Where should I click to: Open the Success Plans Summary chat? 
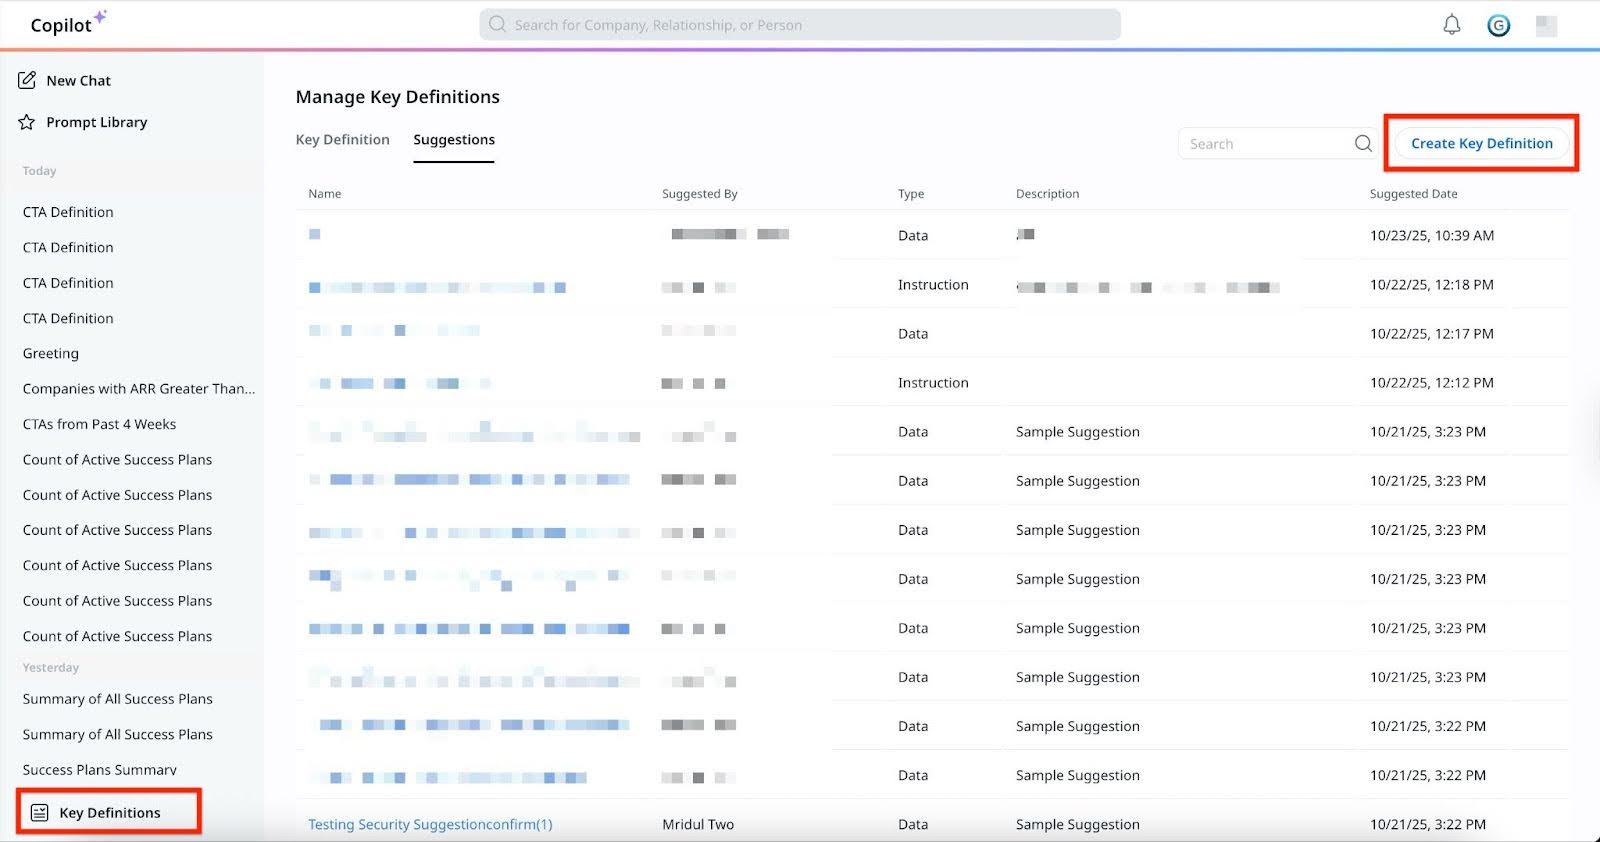(99, 769)
